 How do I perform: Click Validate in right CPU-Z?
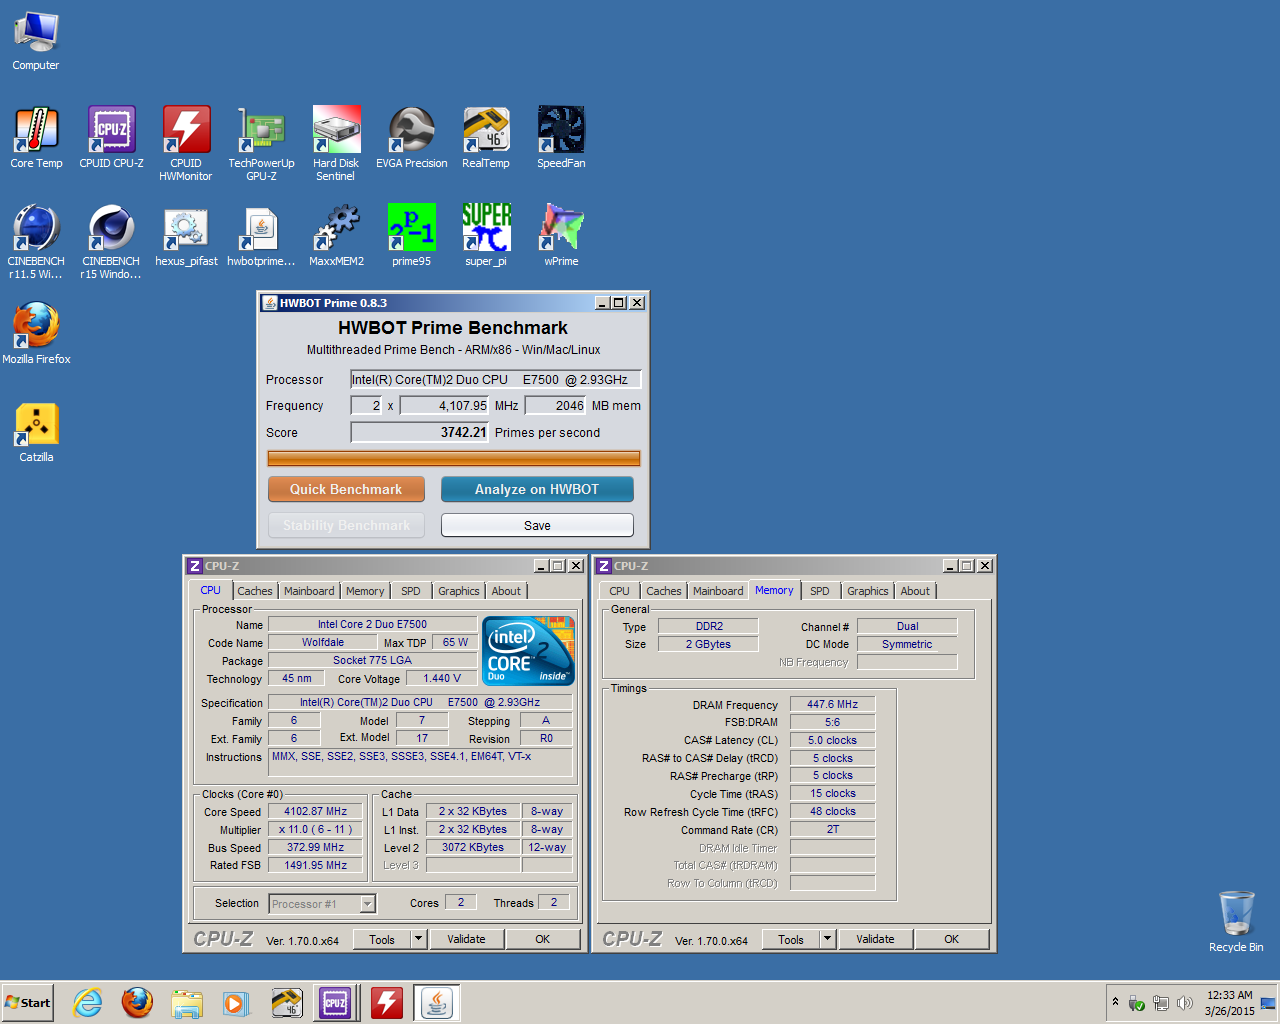click(x=875, y=939)
